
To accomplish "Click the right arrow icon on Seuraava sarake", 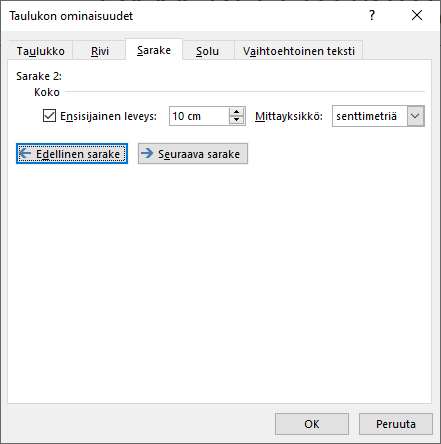I will [147, 153].
